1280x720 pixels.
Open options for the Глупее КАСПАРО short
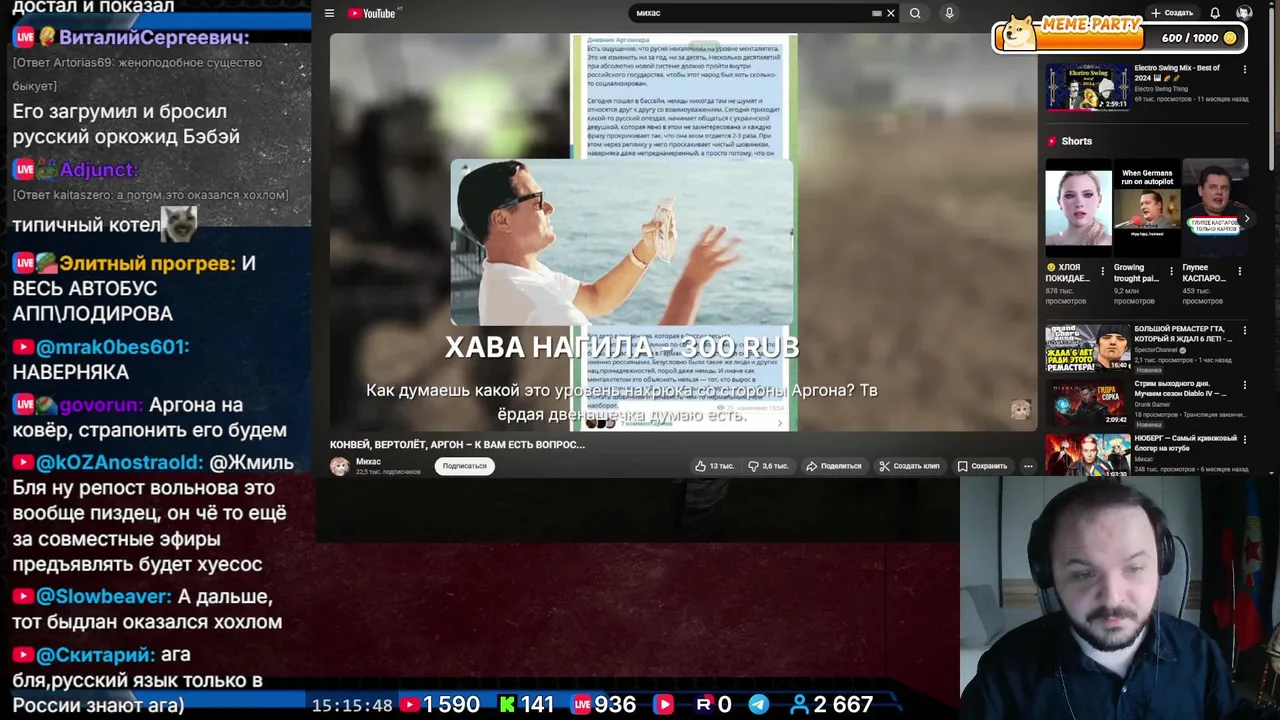[x=1240, y=271]
